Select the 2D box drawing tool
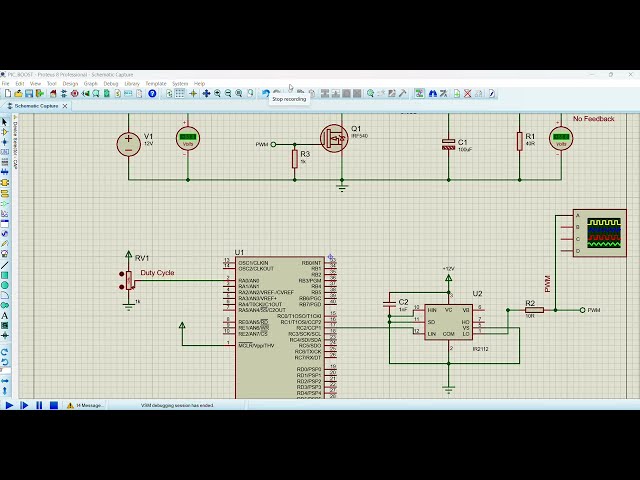The height and width of the screenshot is (480, 640). coord(5,276)
